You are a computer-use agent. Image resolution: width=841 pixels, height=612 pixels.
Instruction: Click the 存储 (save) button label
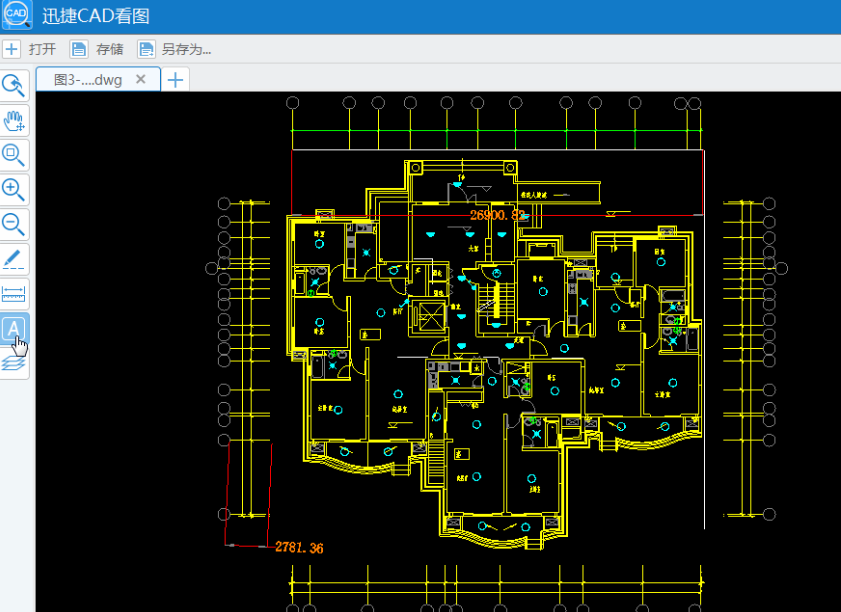pos(110,49)
